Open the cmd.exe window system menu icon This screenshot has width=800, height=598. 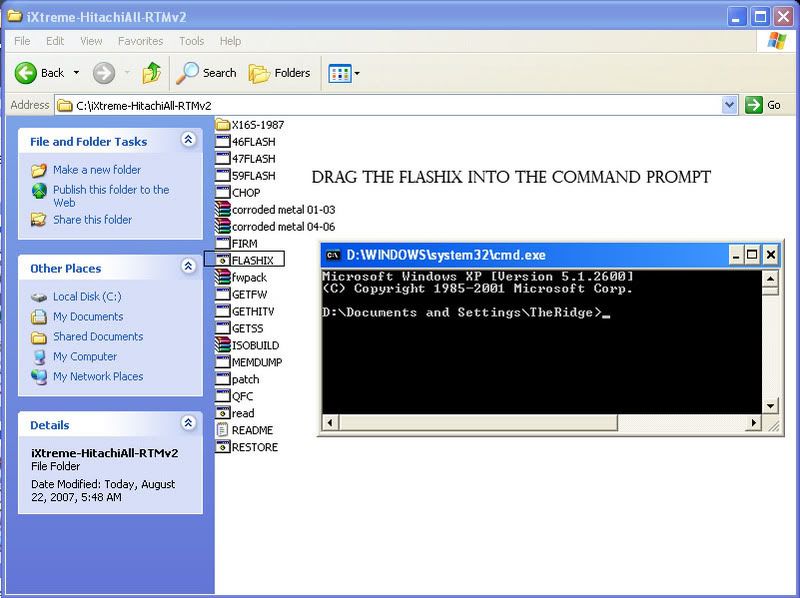point(333,255)
